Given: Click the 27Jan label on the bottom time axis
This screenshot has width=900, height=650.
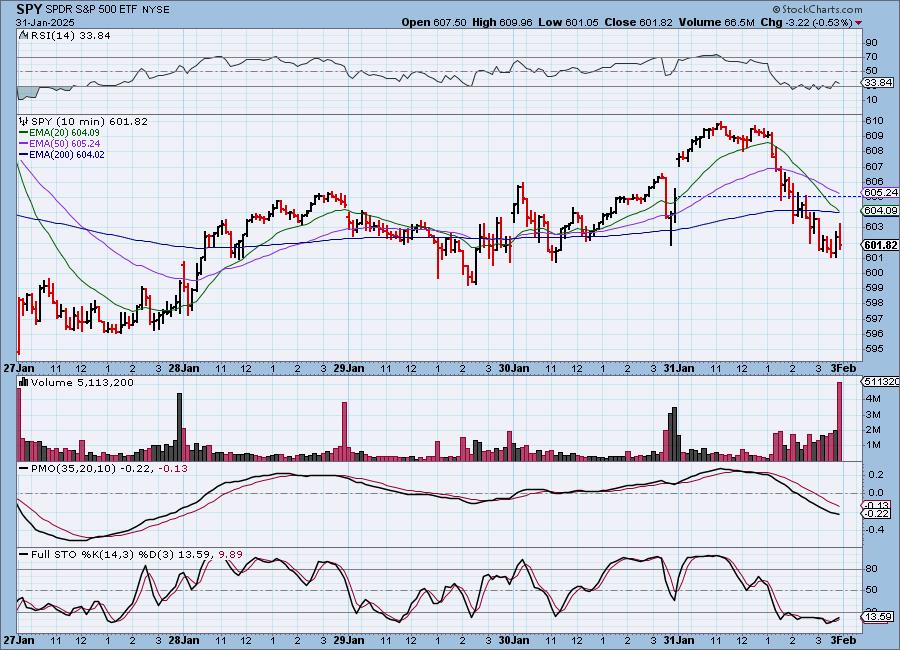Looking at the screenshot, I should point(19,640).
